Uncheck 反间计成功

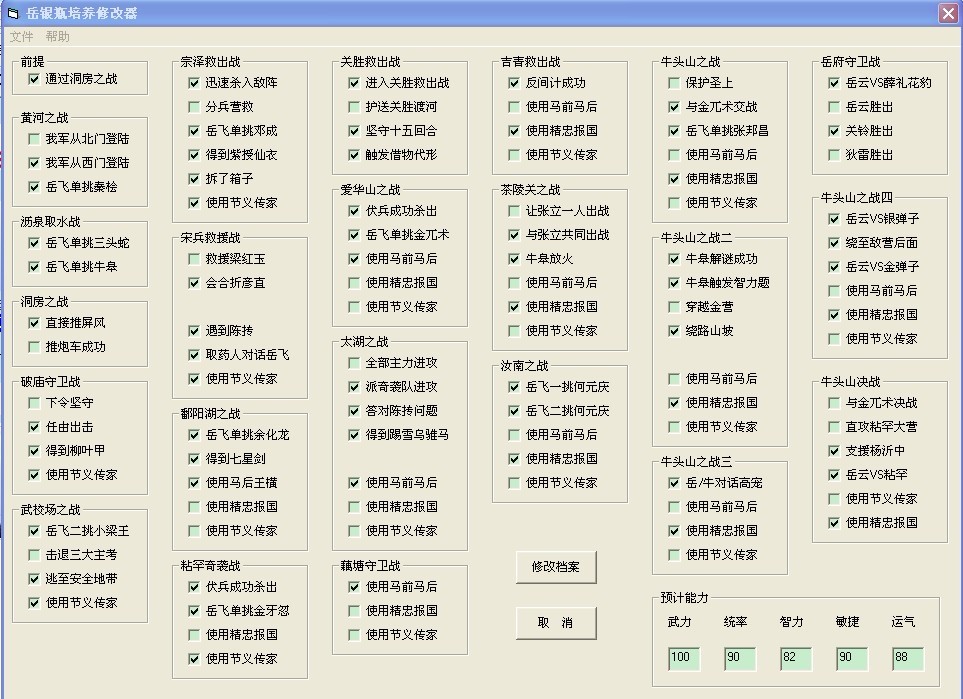point(514,82)
